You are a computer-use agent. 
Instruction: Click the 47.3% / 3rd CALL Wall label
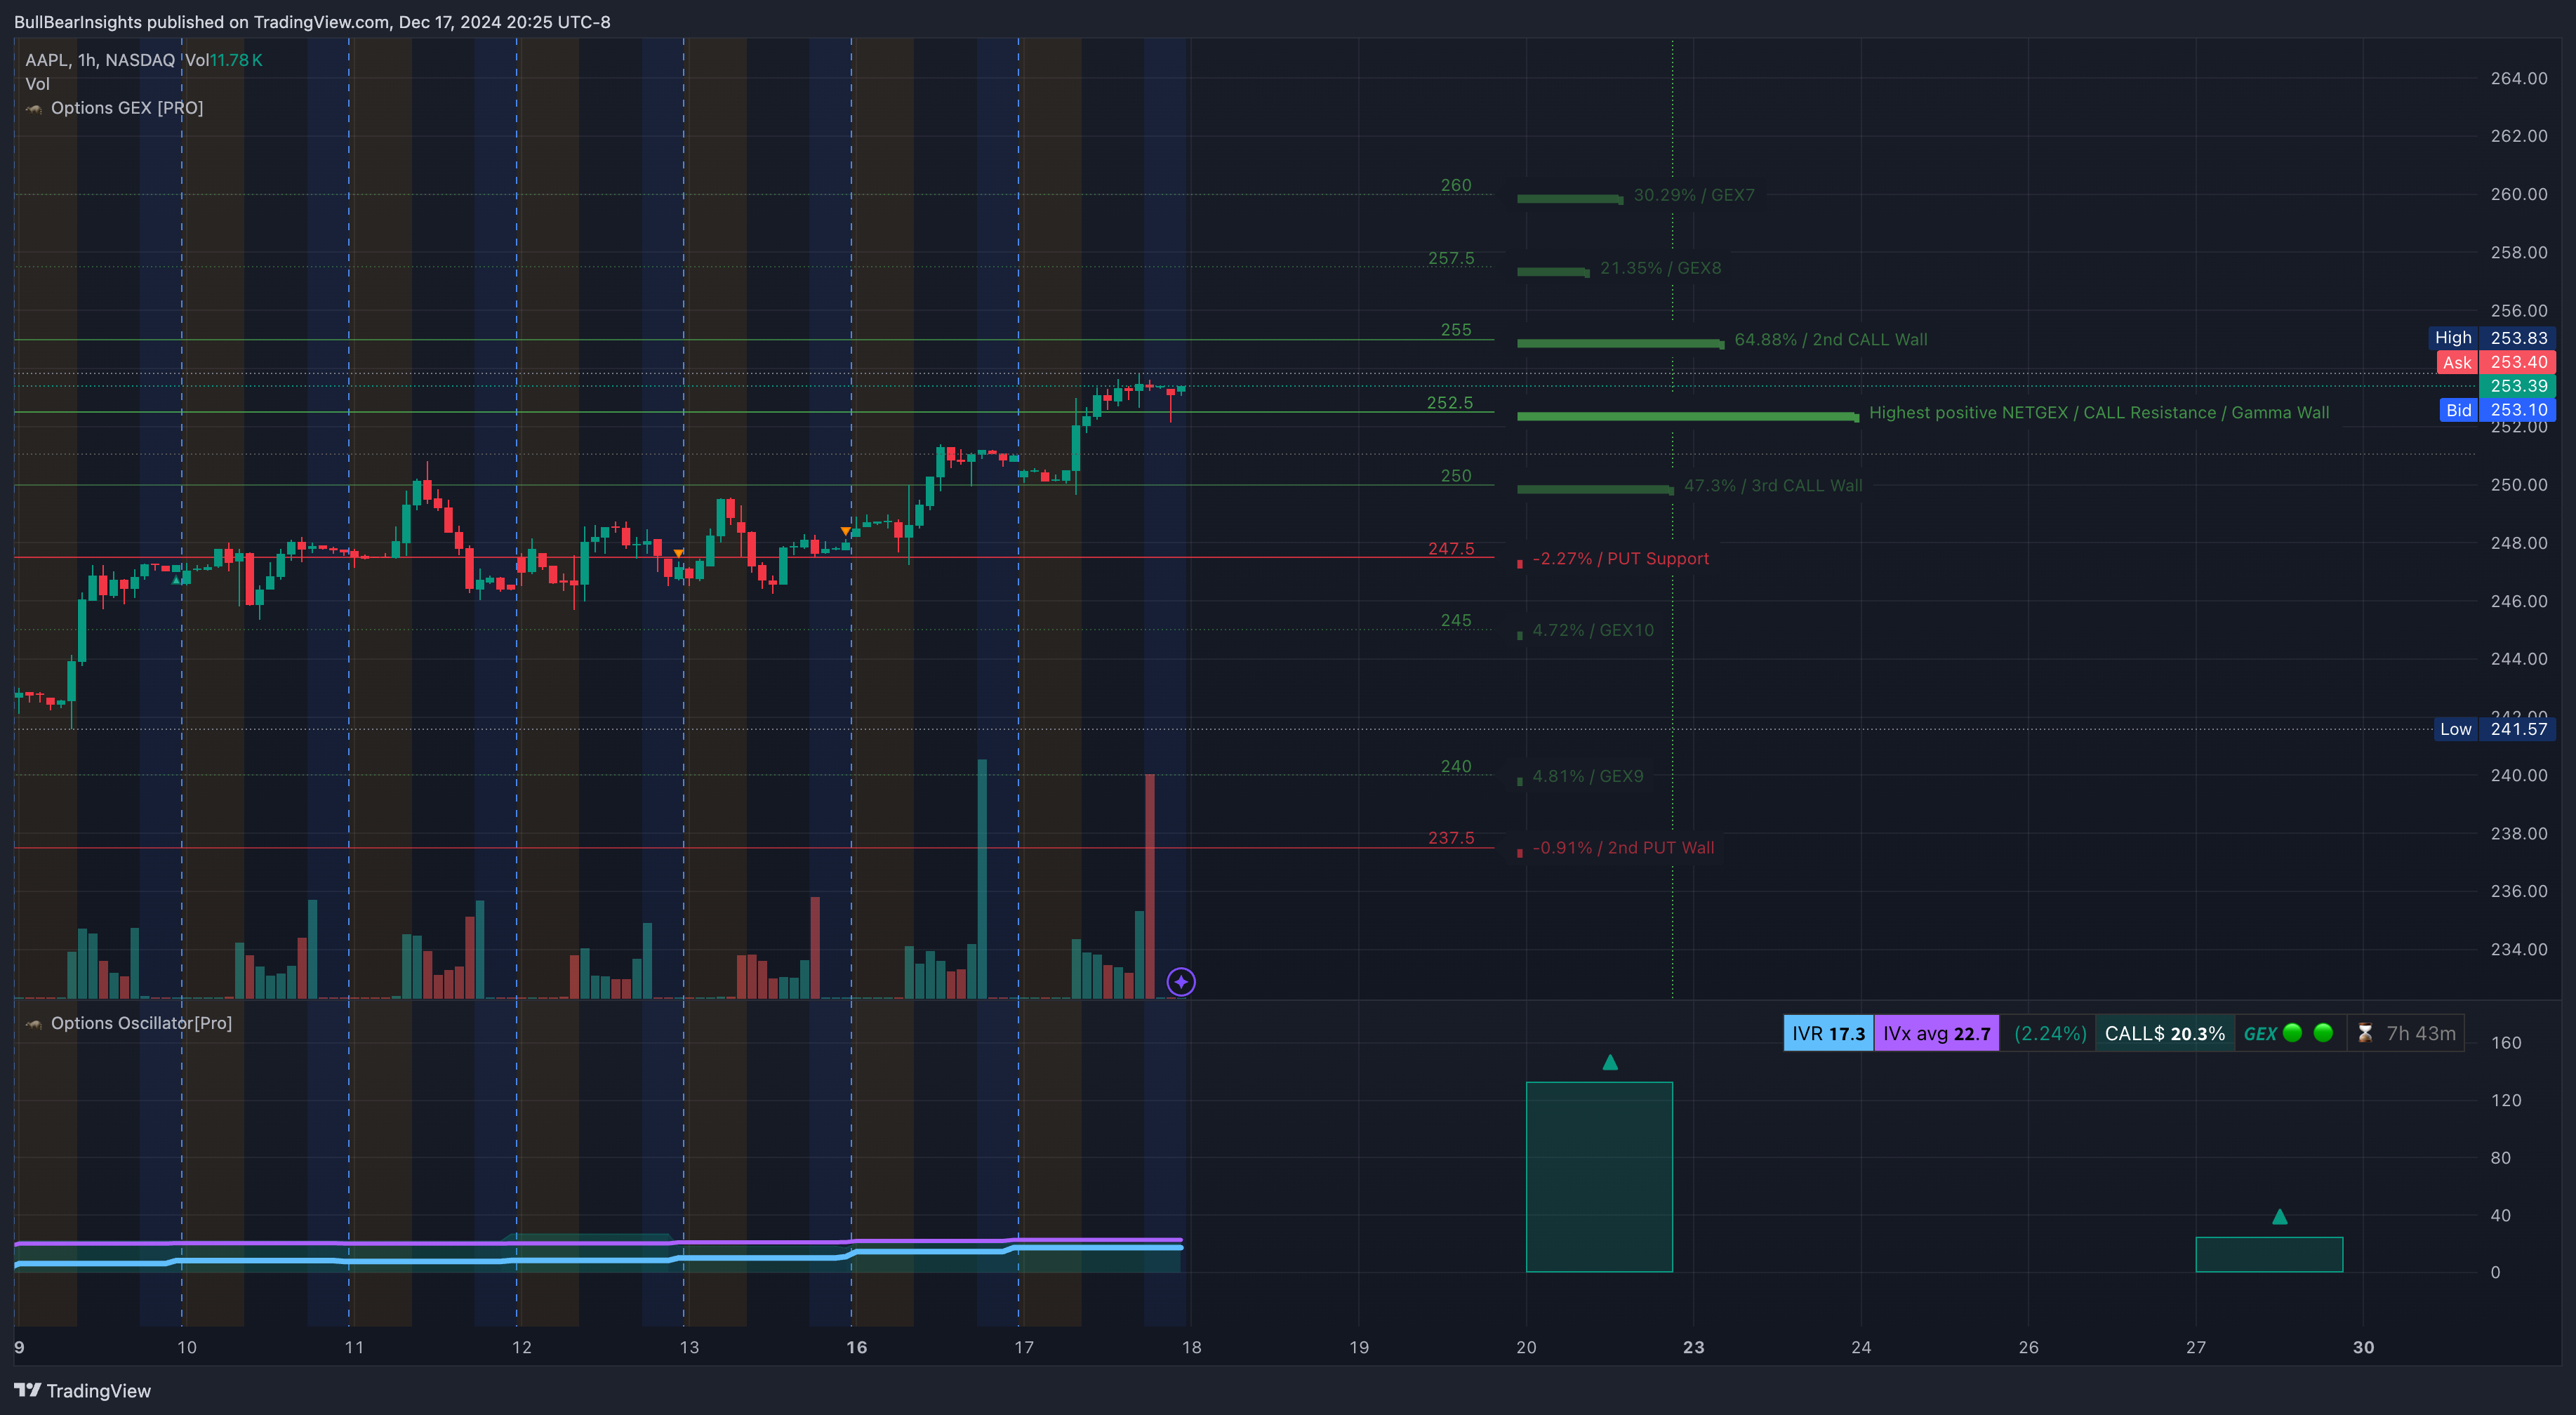tap(1773, 486)
